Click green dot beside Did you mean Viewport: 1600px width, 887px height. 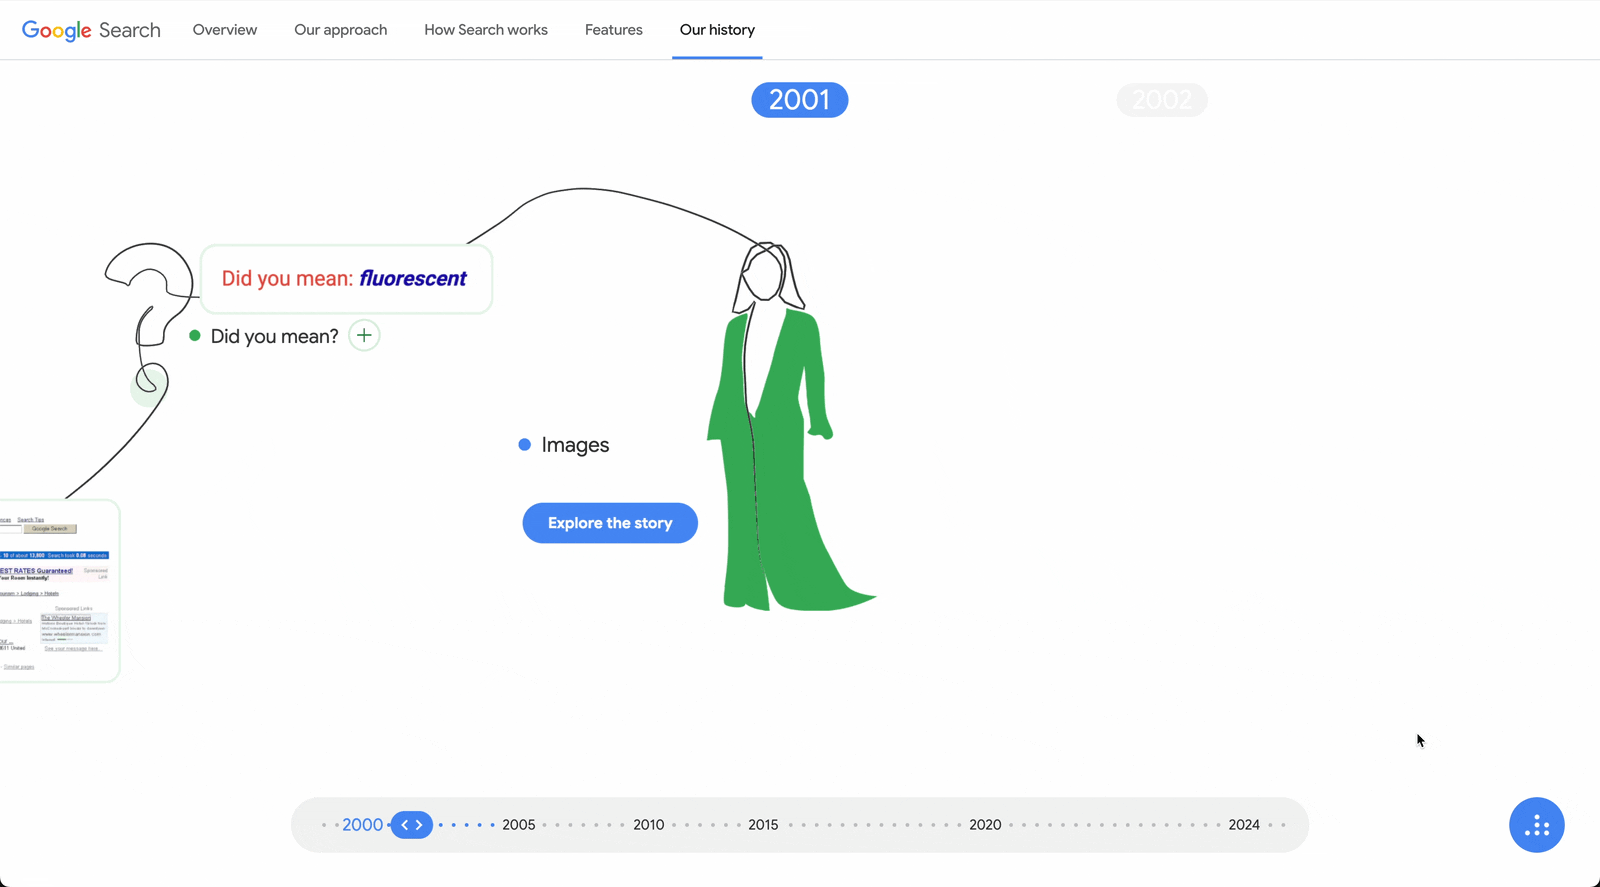coord(195,336)
